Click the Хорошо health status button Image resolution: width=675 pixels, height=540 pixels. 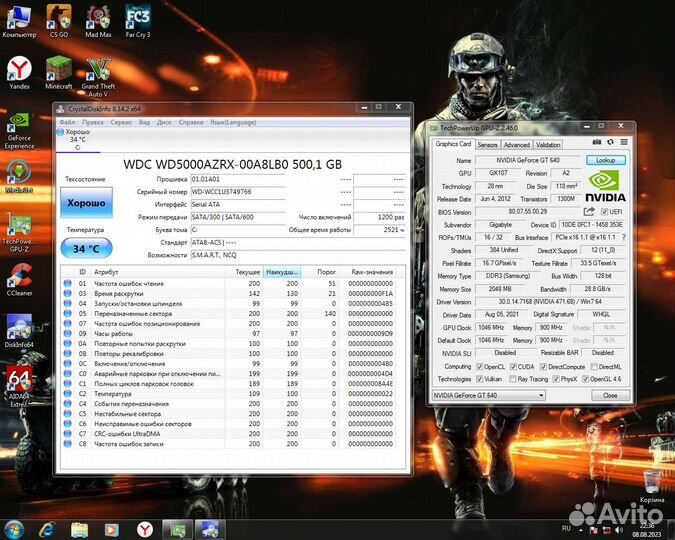(x=87, y=203)
